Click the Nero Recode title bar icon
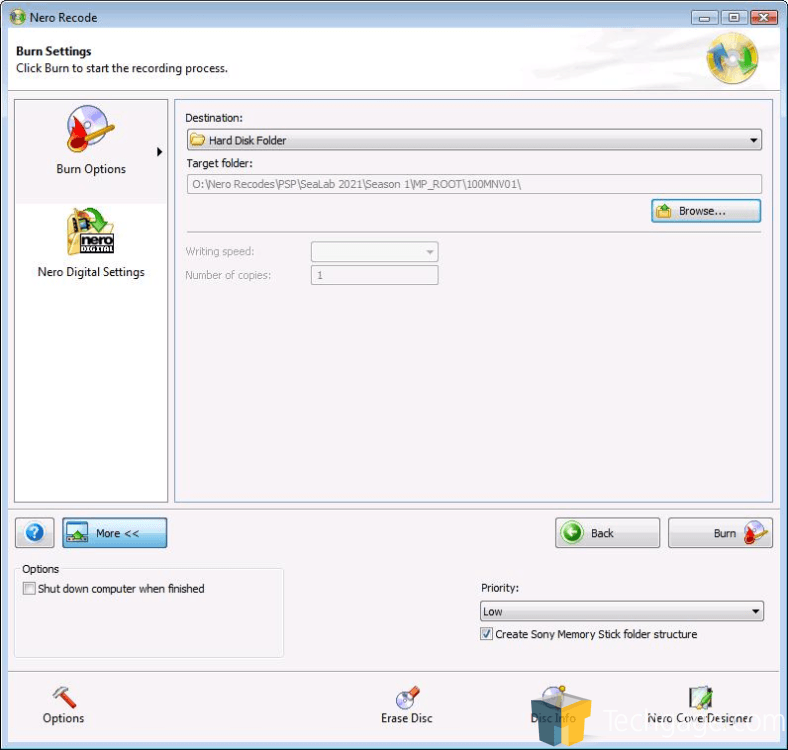This screenshot has width=788, height=750. coord(18,17)
